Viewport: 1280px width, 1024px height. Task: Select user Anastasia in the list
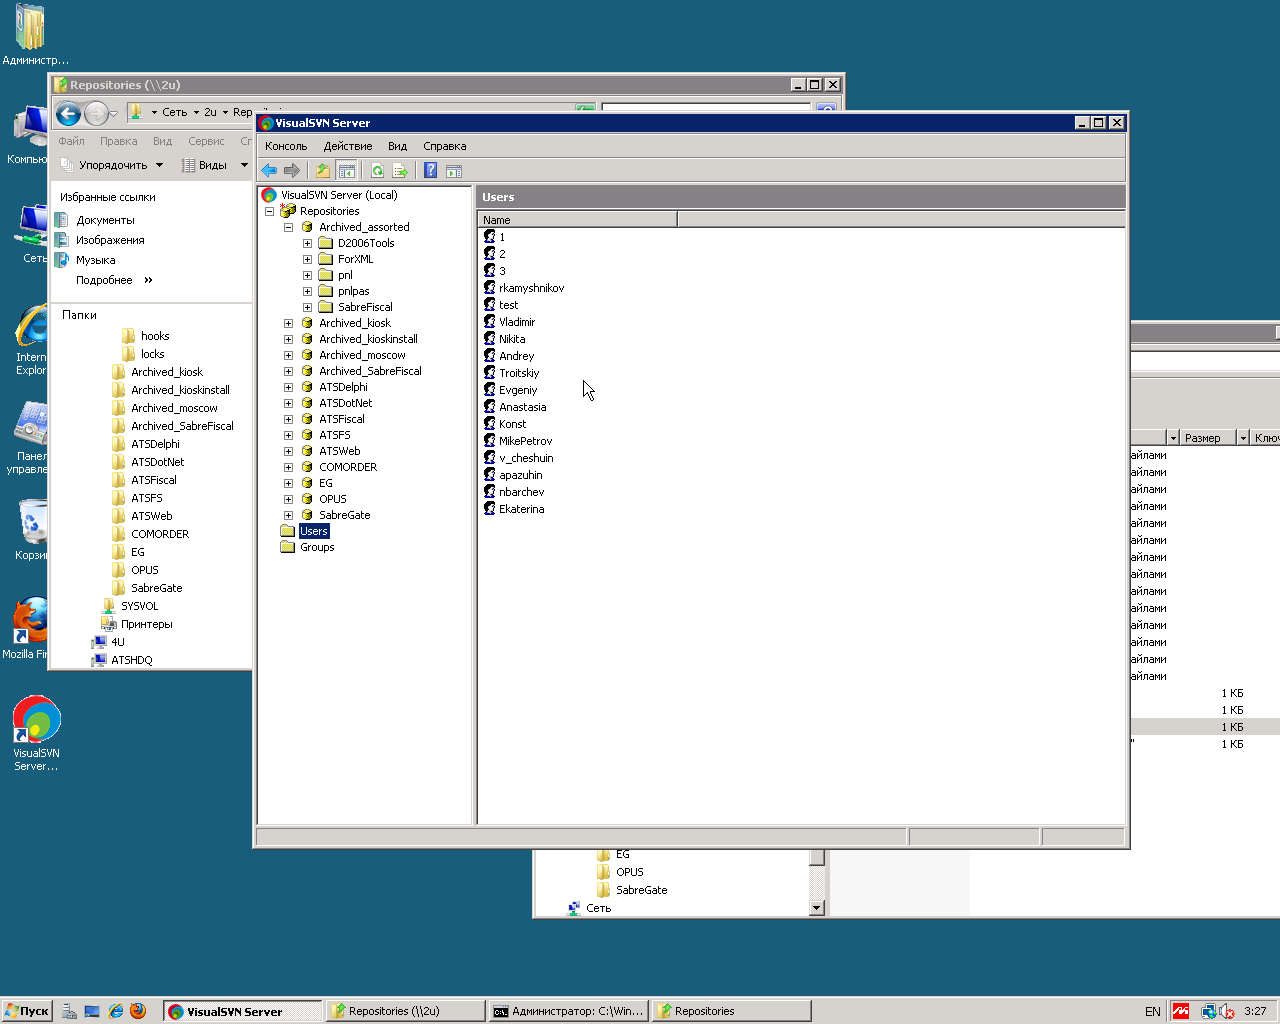coord(523,407)
